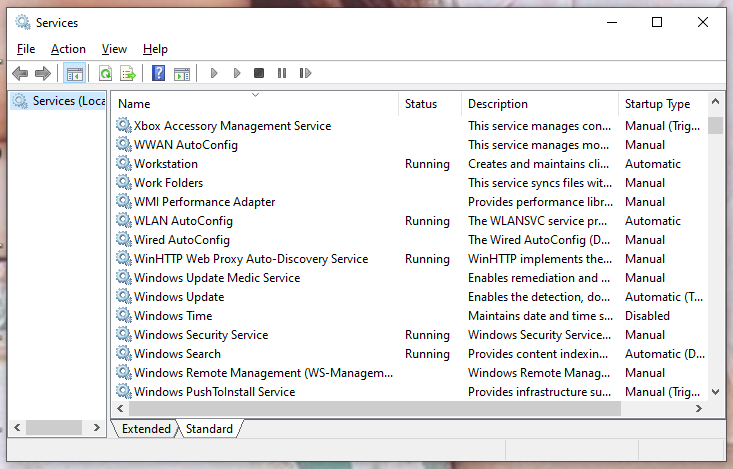The image size is (733, 469).
Task: Click 'Provides performance libr...' description
Action: tap(540, 202)
